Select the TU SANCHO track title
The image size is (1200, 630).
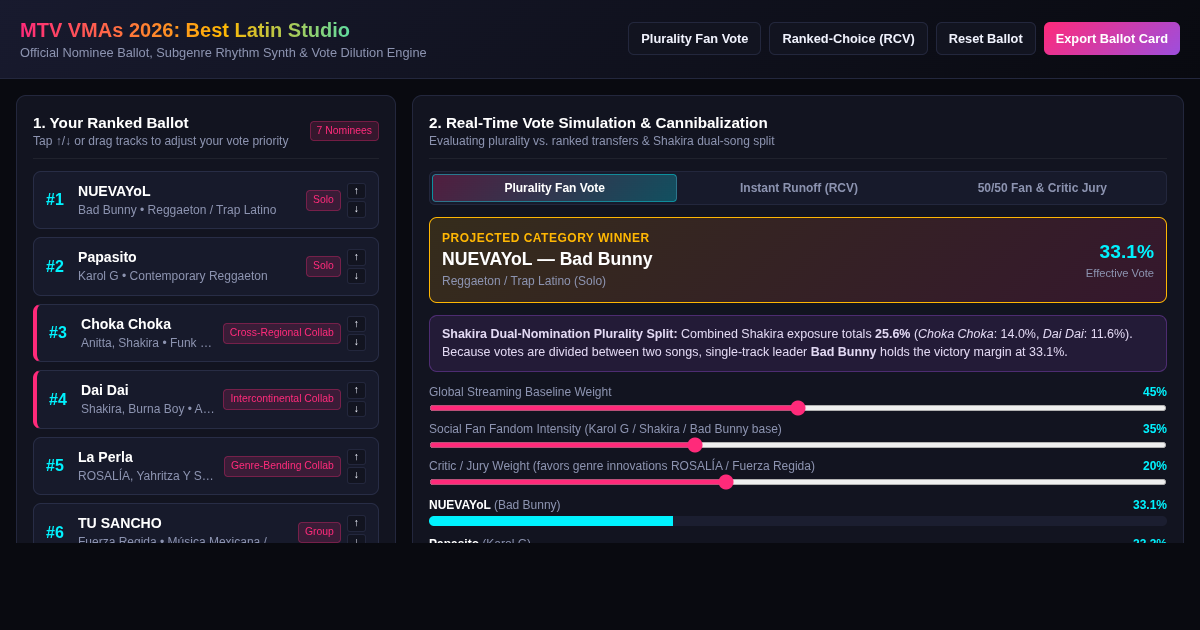[x=120, y=523]
